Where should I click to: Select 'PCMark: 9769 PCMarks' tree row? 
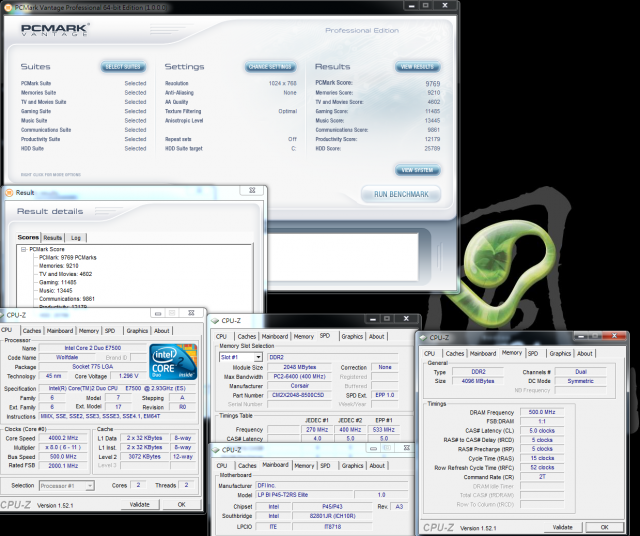click(x=68, y=258)
